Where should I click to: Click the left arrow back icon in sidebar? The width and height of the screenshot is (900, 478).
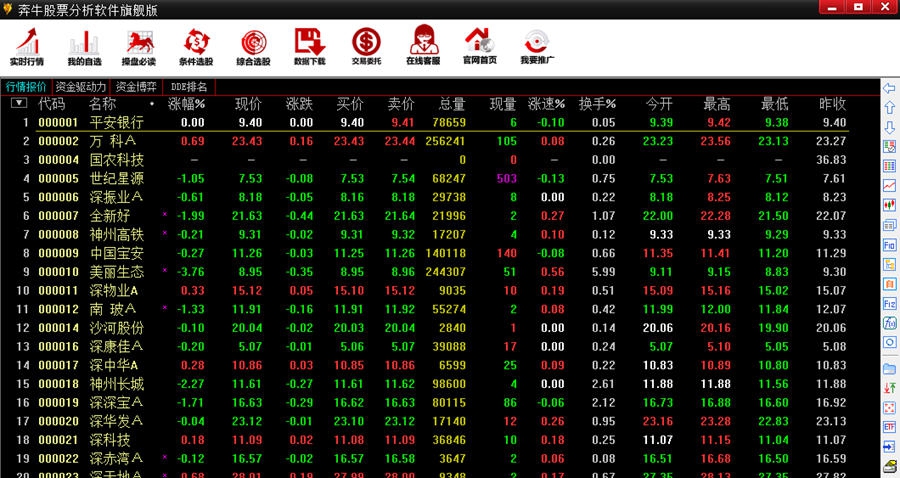(889, 88)
